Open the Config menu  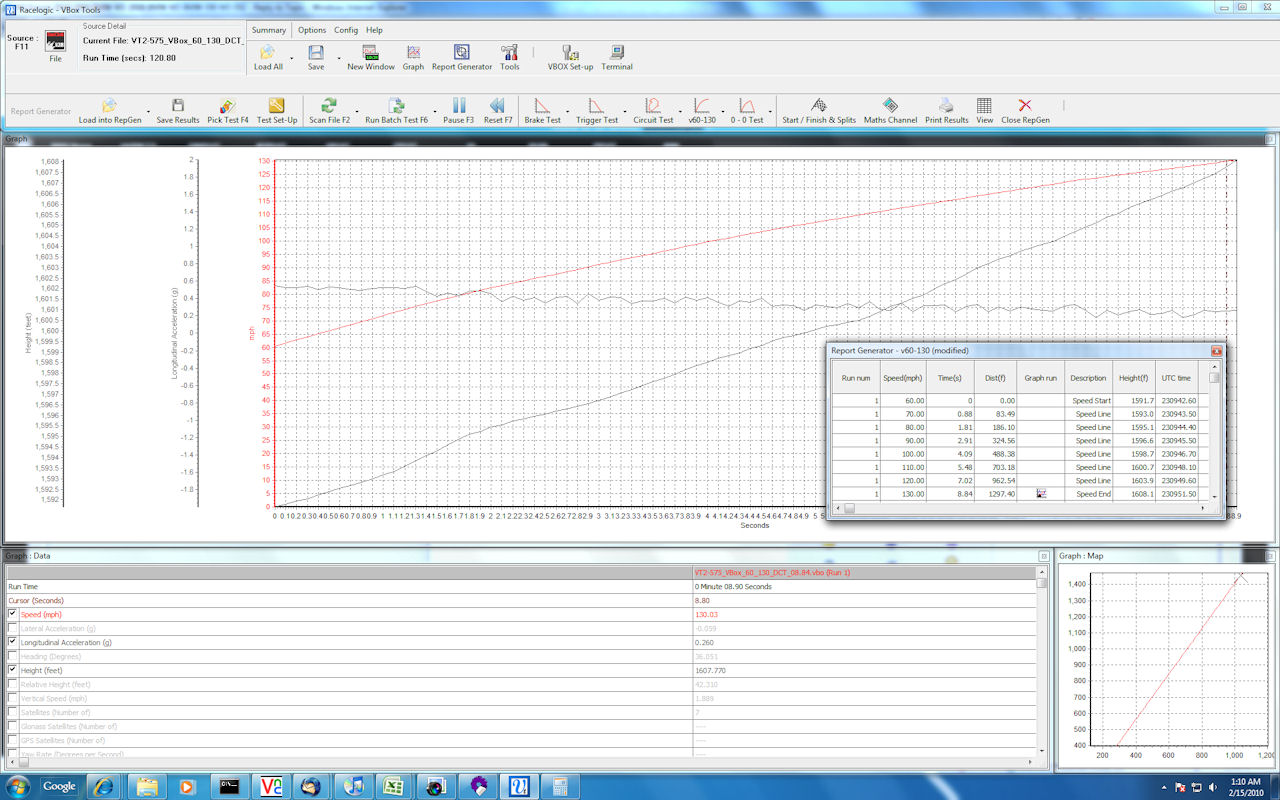pyautogui.click(x=346, y=30)
